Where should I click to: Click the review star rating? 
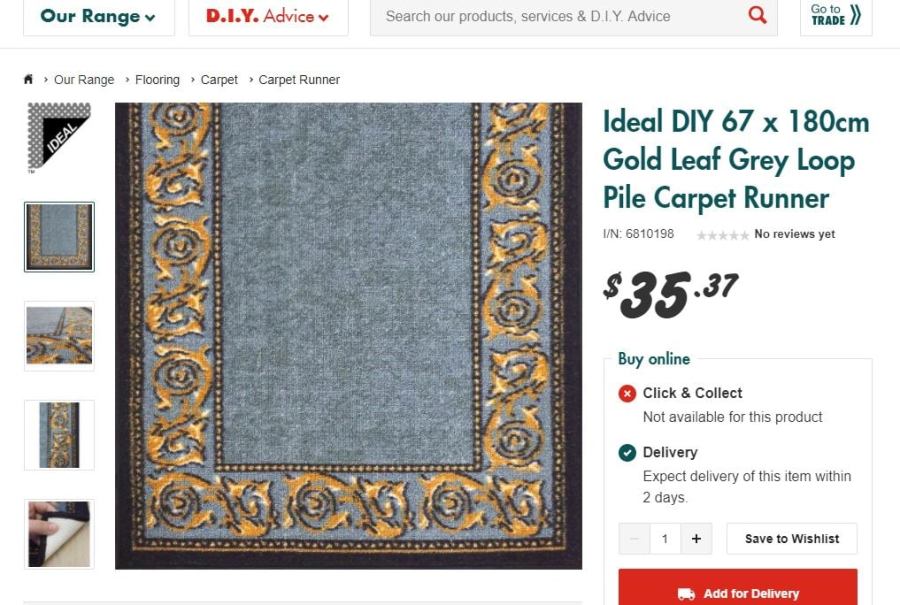[x=722, y=235]
